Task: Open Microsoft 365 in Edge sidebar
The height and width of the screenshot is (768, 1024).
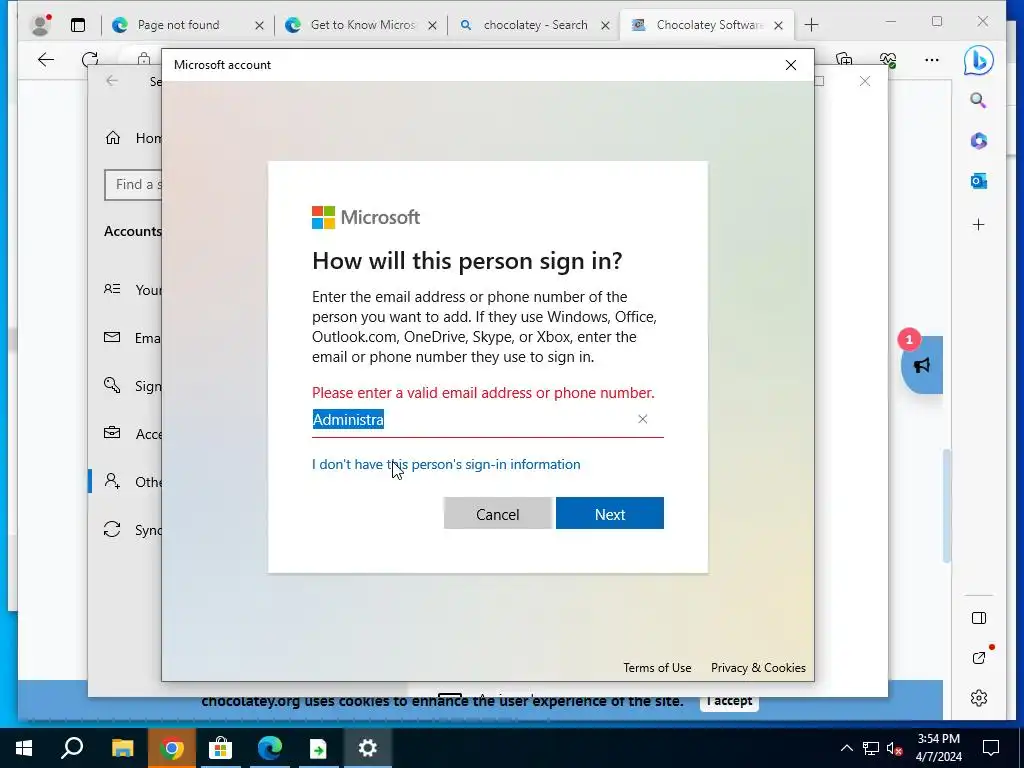Action: [978, 140]
